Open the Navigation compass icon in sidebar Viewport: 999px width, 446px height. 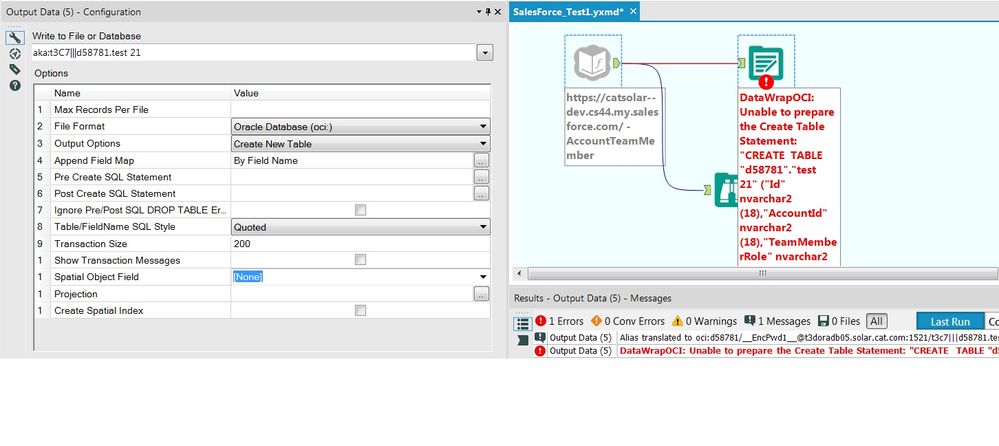15,54
